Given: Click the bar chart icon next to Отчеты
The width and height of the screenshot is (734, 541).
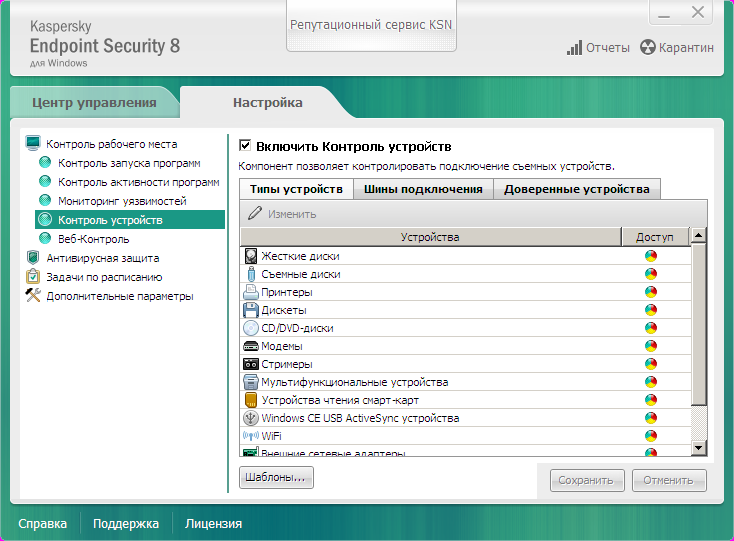Looking at the screenshot, I should click(x=574, y=48).
